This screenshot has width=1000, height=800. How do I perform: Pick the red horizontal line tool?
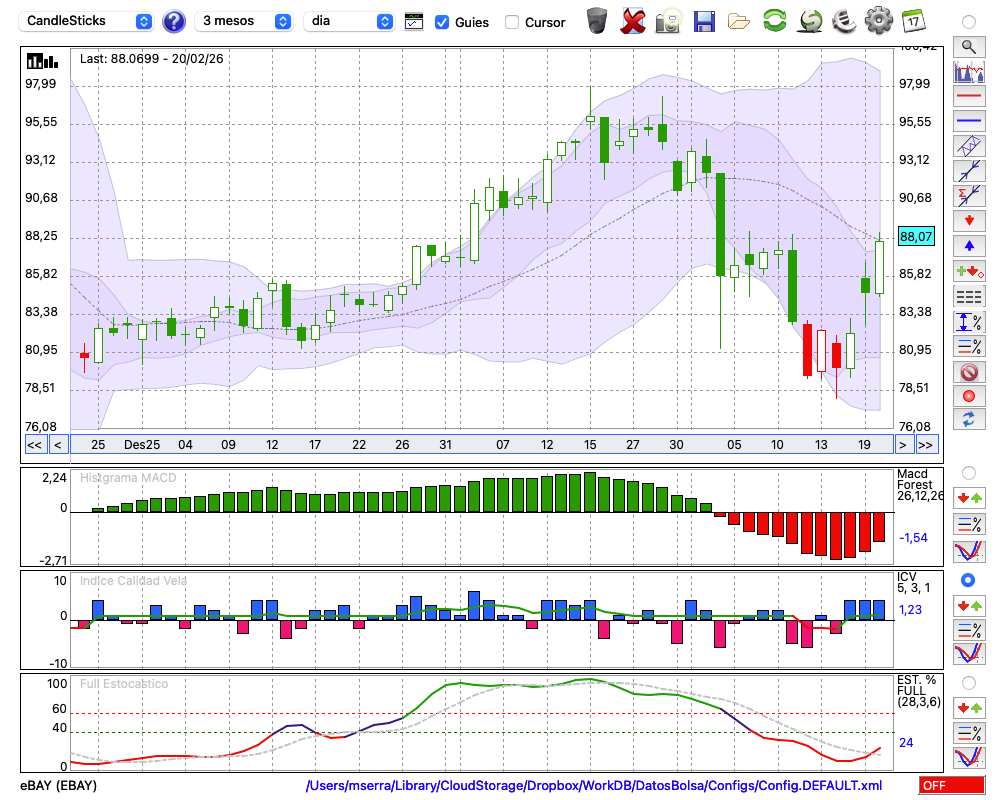coord(969,96)
